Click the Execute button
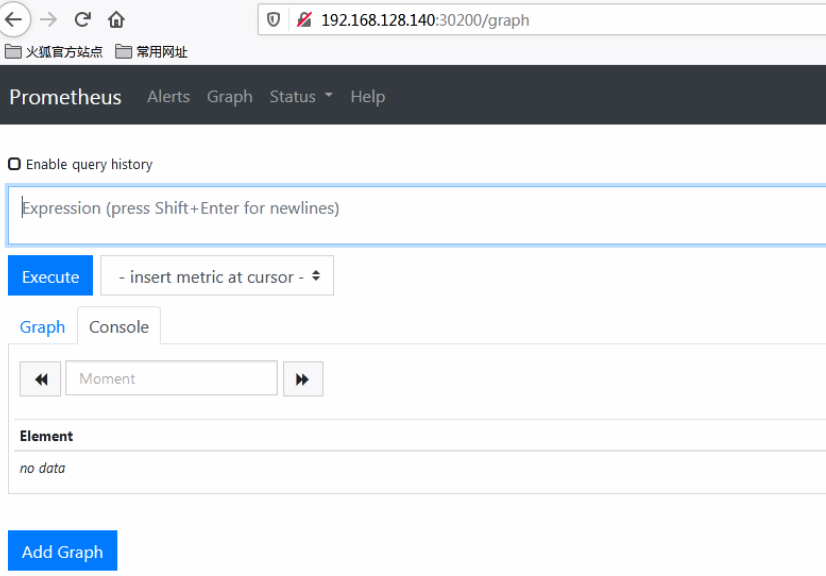826x576 pixels. (x=51, y=276)
